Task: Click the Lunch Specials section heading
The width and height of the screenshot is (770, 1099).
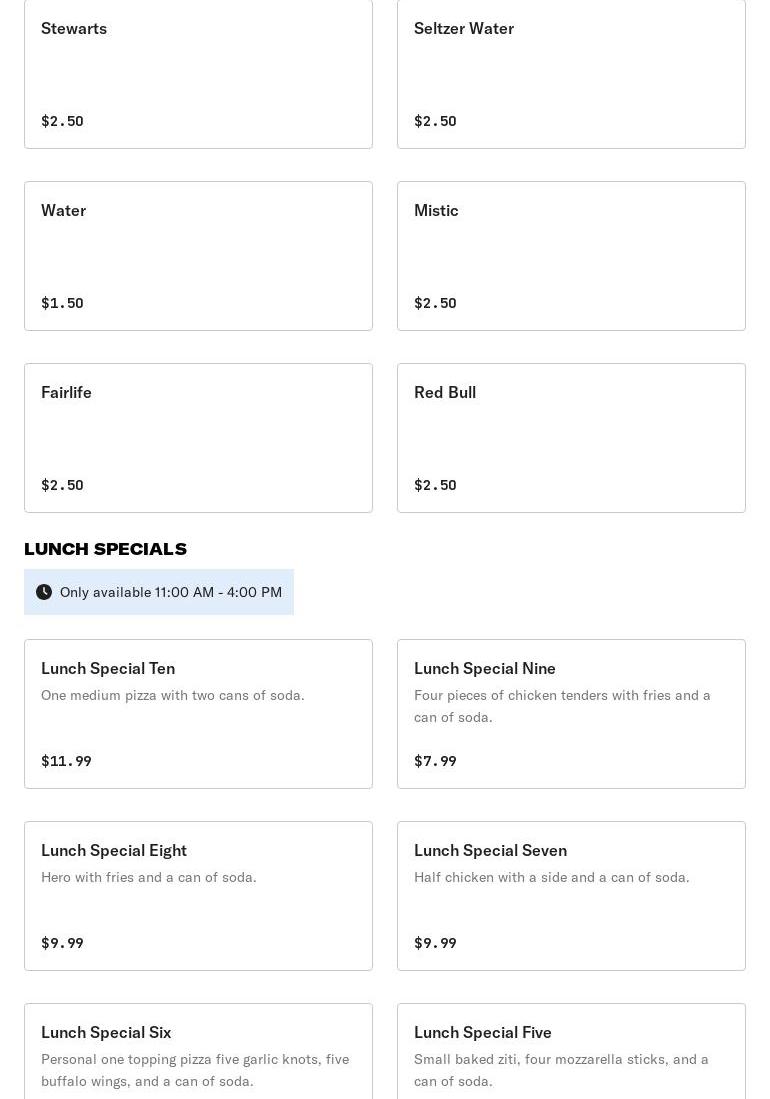Action: coord(105,549)
